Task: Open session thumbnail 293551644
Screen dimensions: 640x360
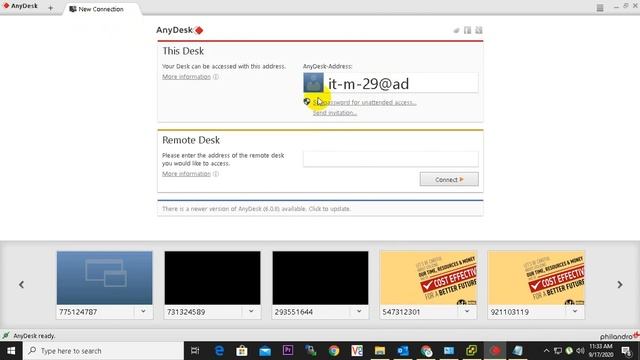Action: 320,278
